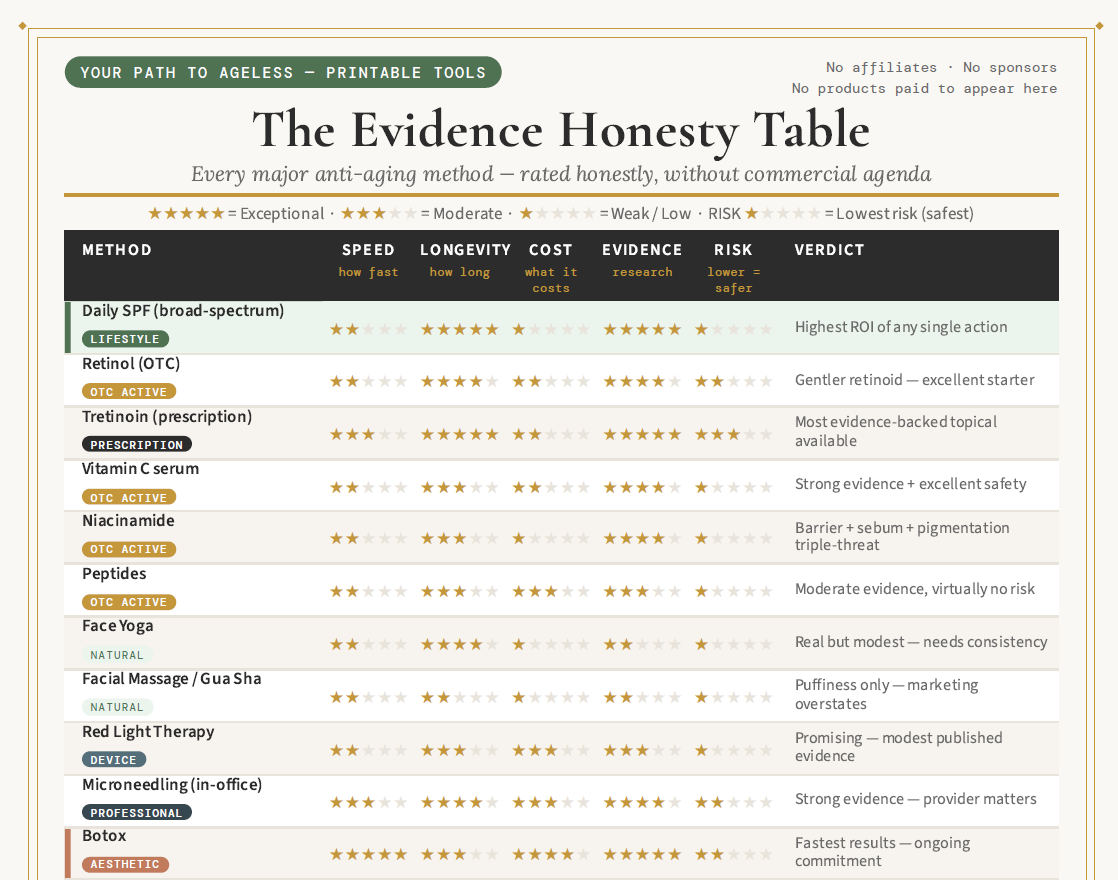The width and height of the screenshot is (1118, 880).
Task: Click the OTC ACTIVE tag under Retinol (OTC)
Action: pyautogui.click(x=129, y=392)
